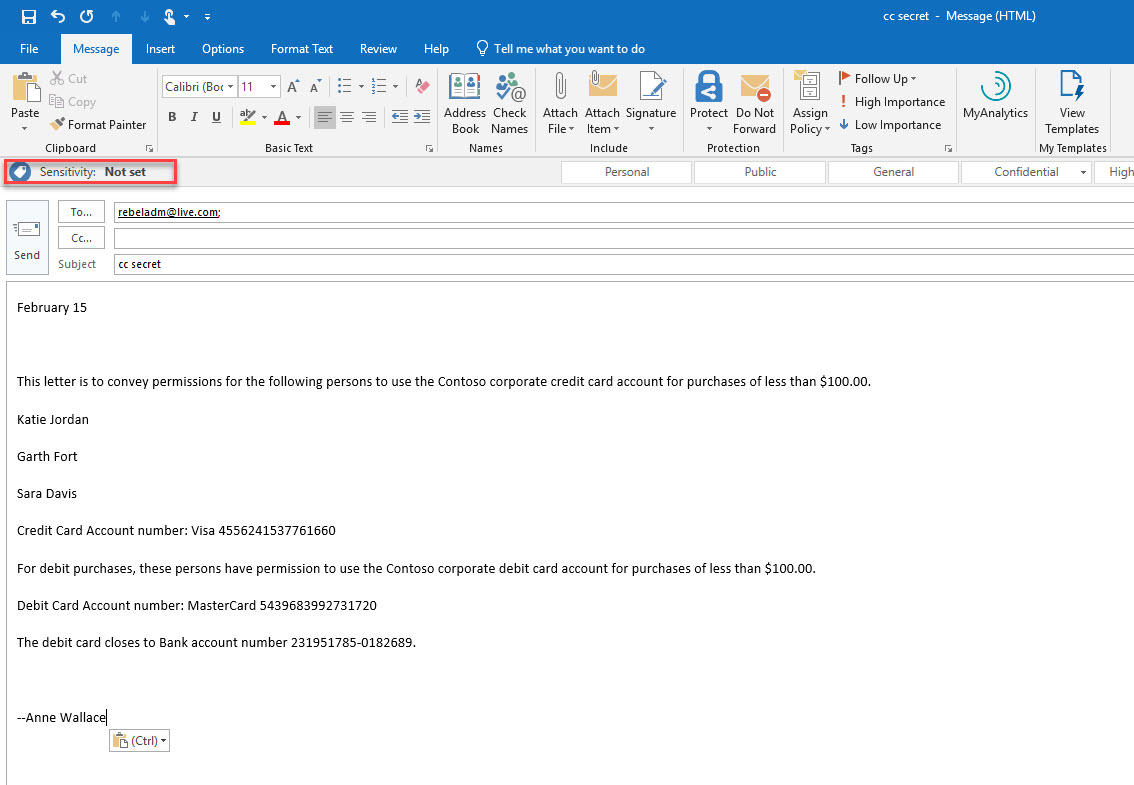Decrease the paragraph indent
Viewport: 1134px width, 785px height.
point(399,116)
